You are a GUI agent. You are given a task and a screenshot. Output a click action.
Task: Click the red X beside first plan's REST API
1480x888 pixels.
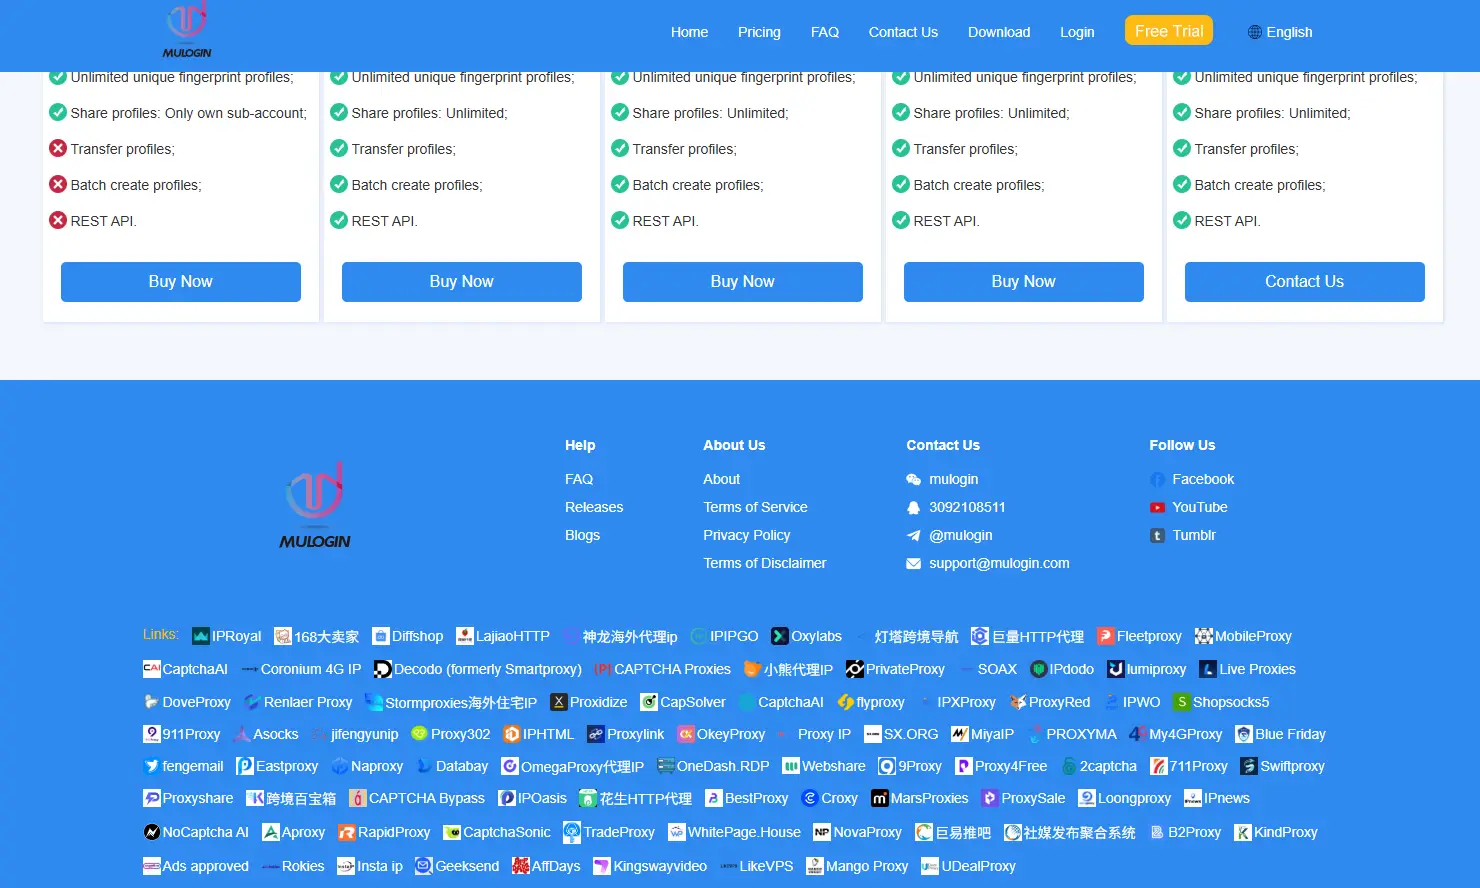pyautogui.click(x=58, y=220)
